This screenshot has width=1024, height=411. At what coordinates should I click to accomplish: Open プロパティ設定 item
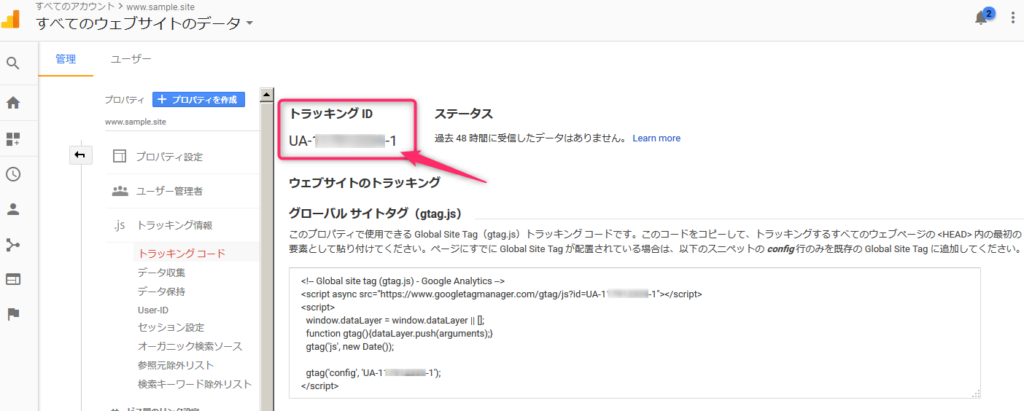tap(169, 157)
